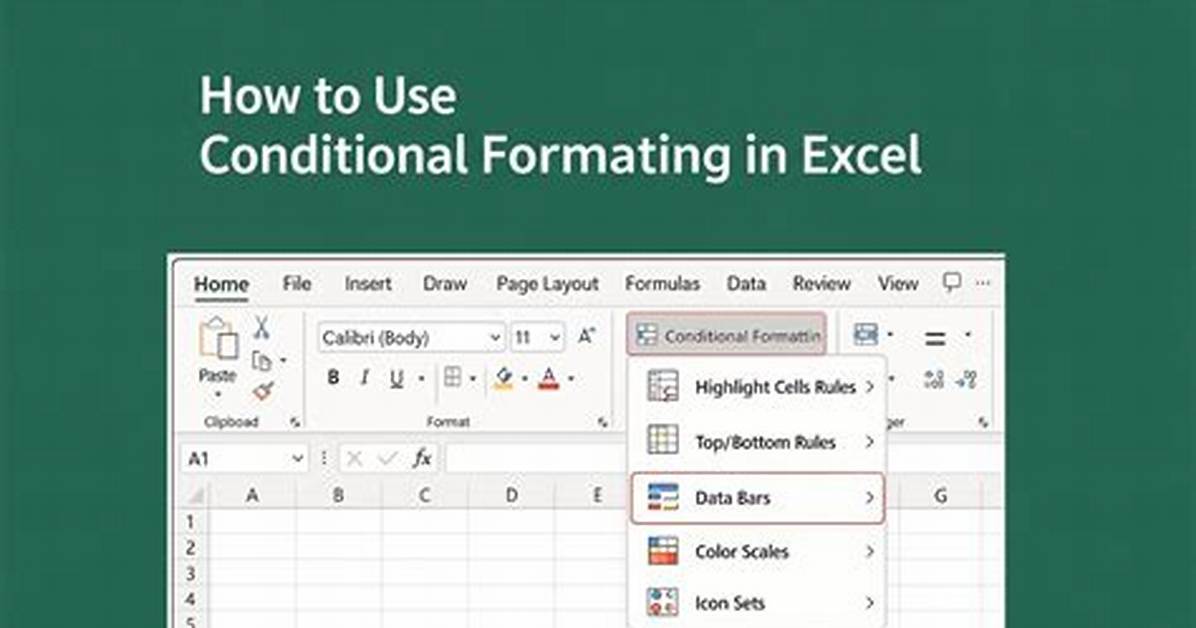The width and height of the screenshot is (1196, 628).
Task: Toggle Bold formatting
Action: [x=333, y=378]
